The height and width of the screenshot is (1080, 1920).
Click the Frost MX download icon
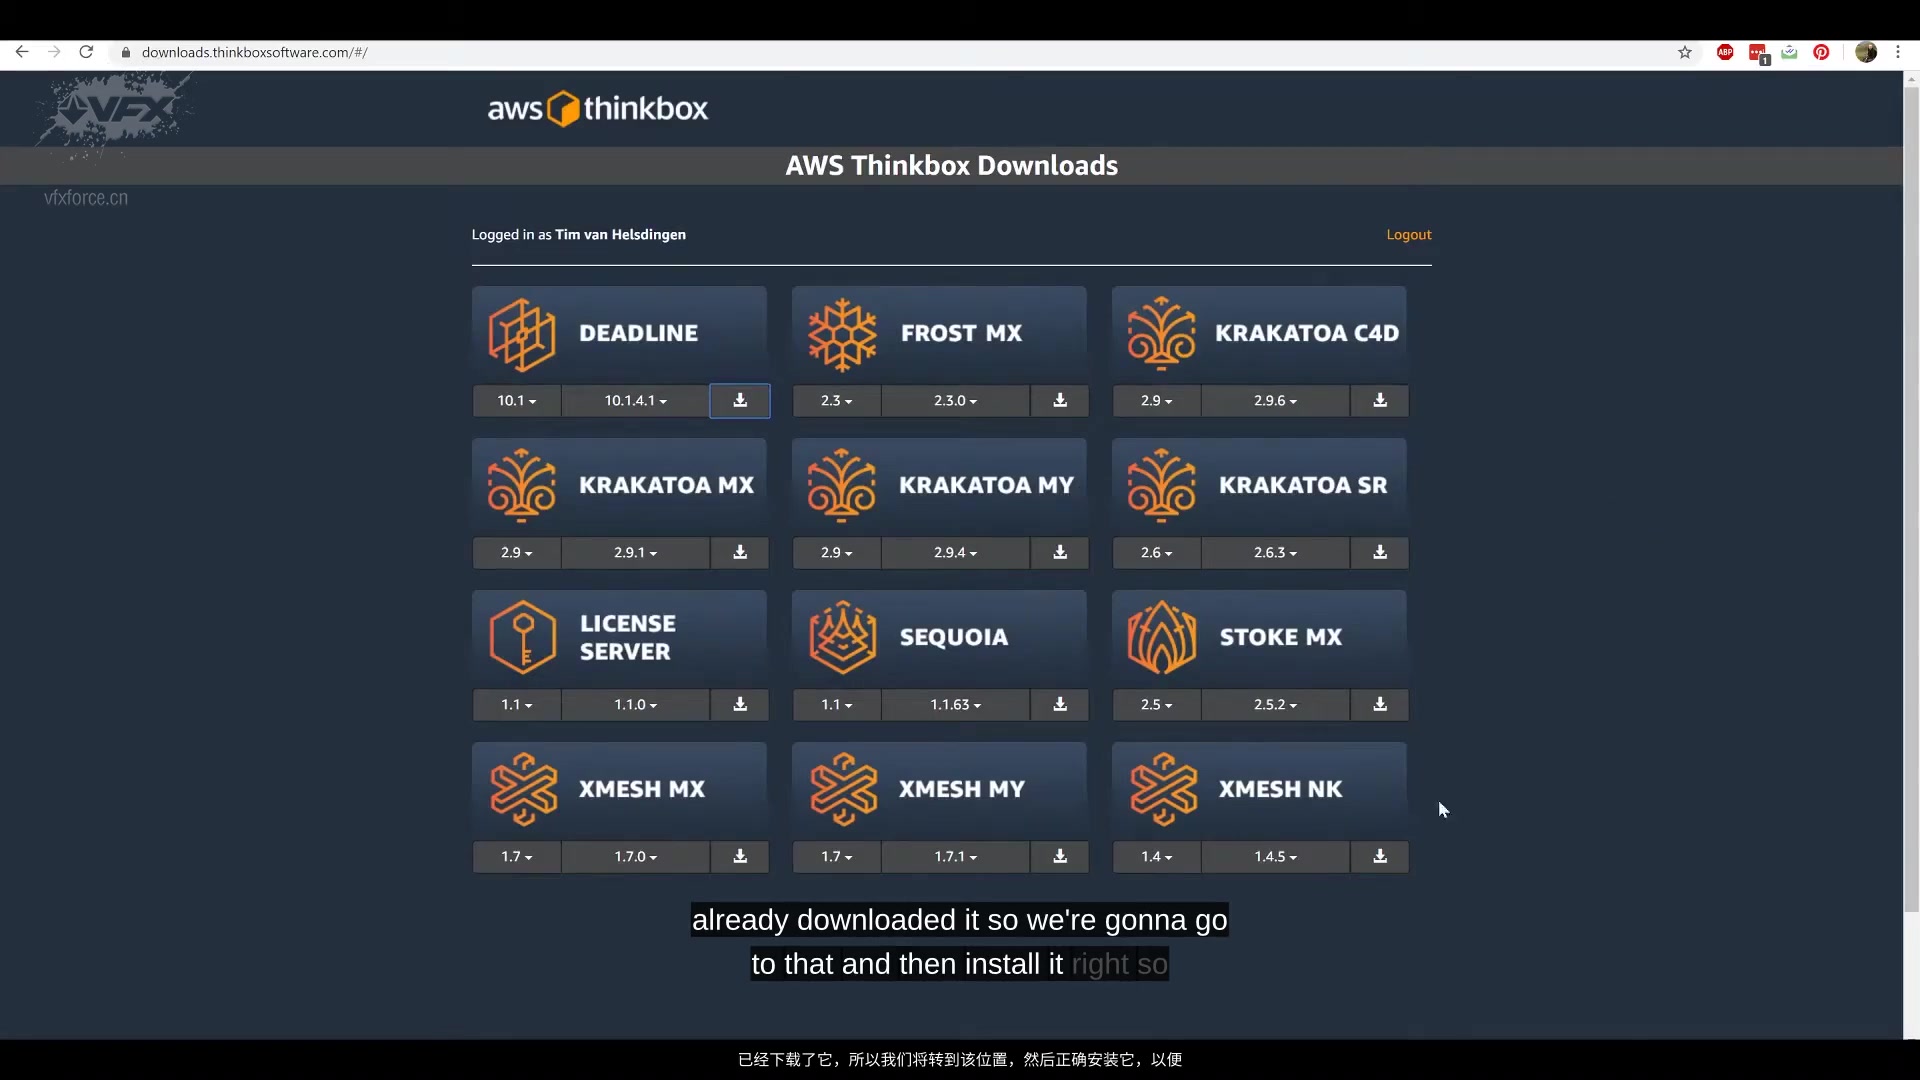pos(1060,401)
